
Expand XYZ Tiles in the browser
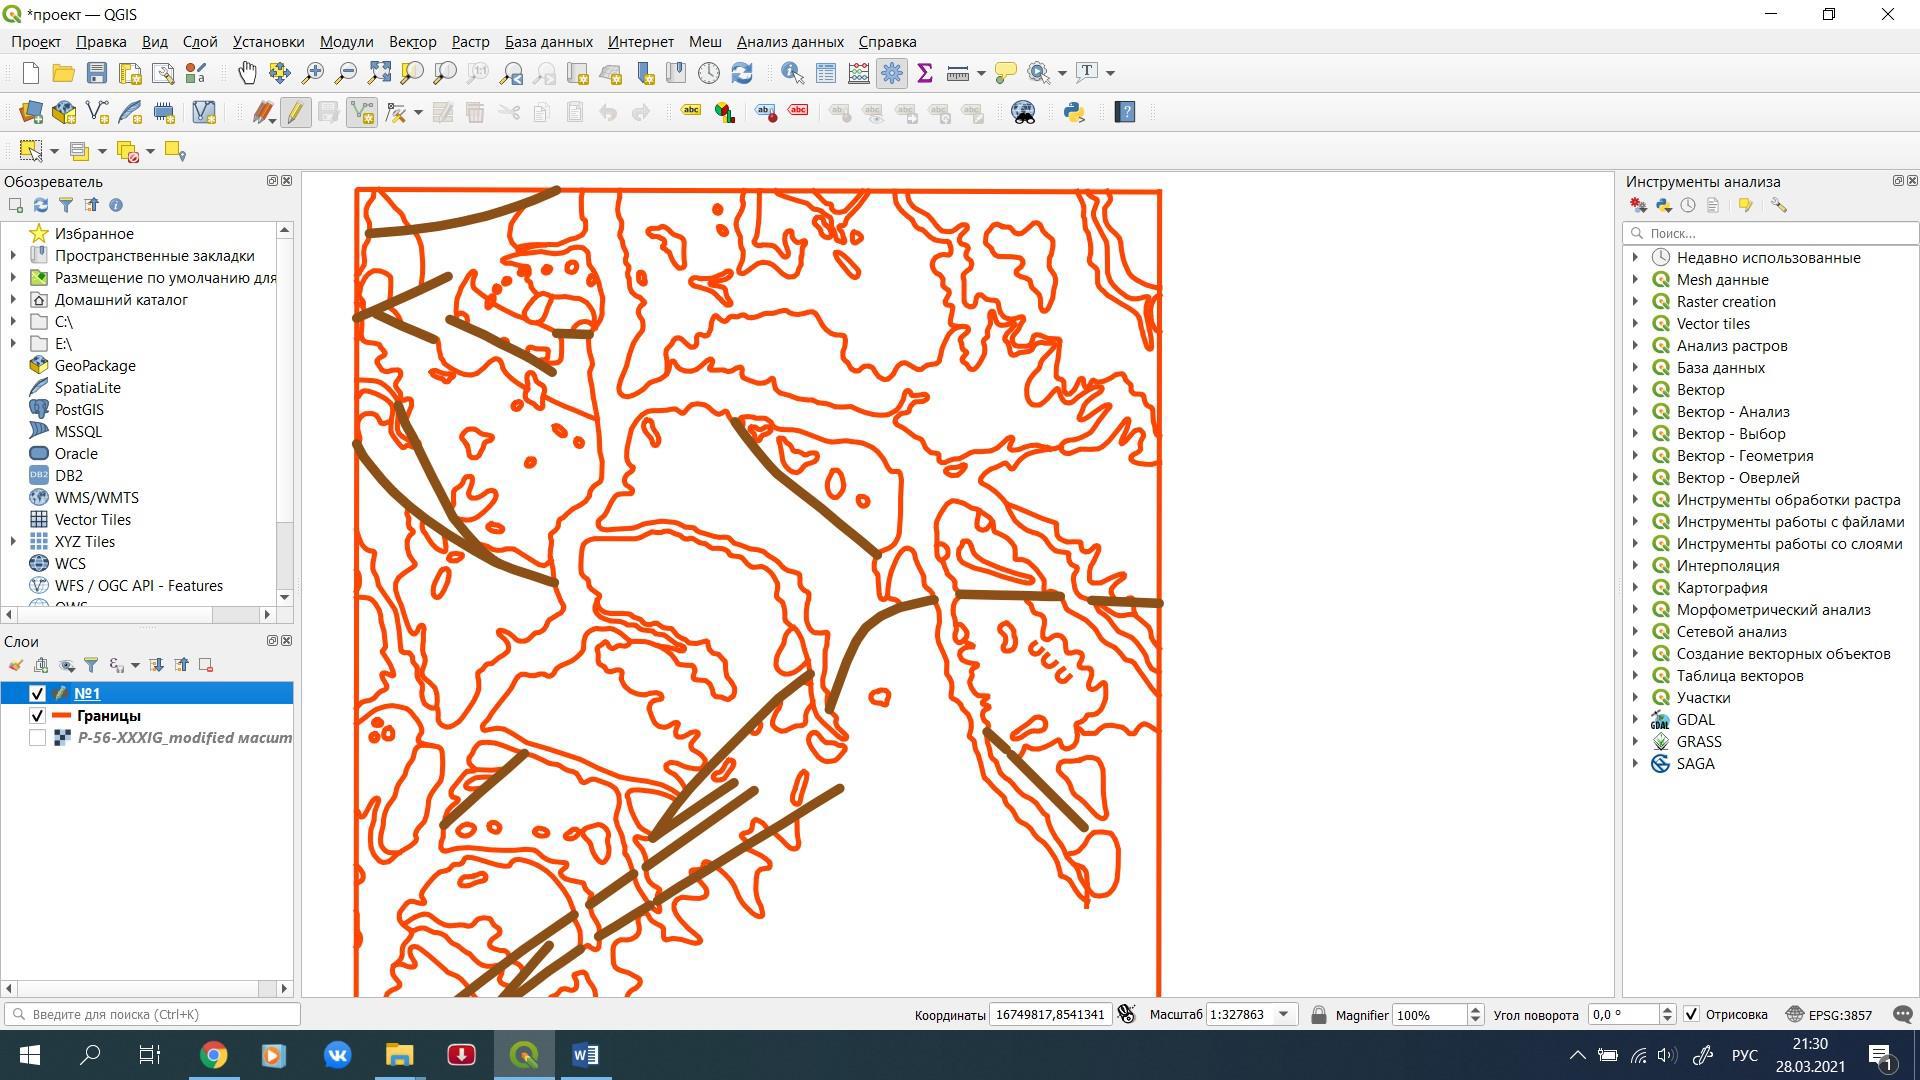[13, 541]
